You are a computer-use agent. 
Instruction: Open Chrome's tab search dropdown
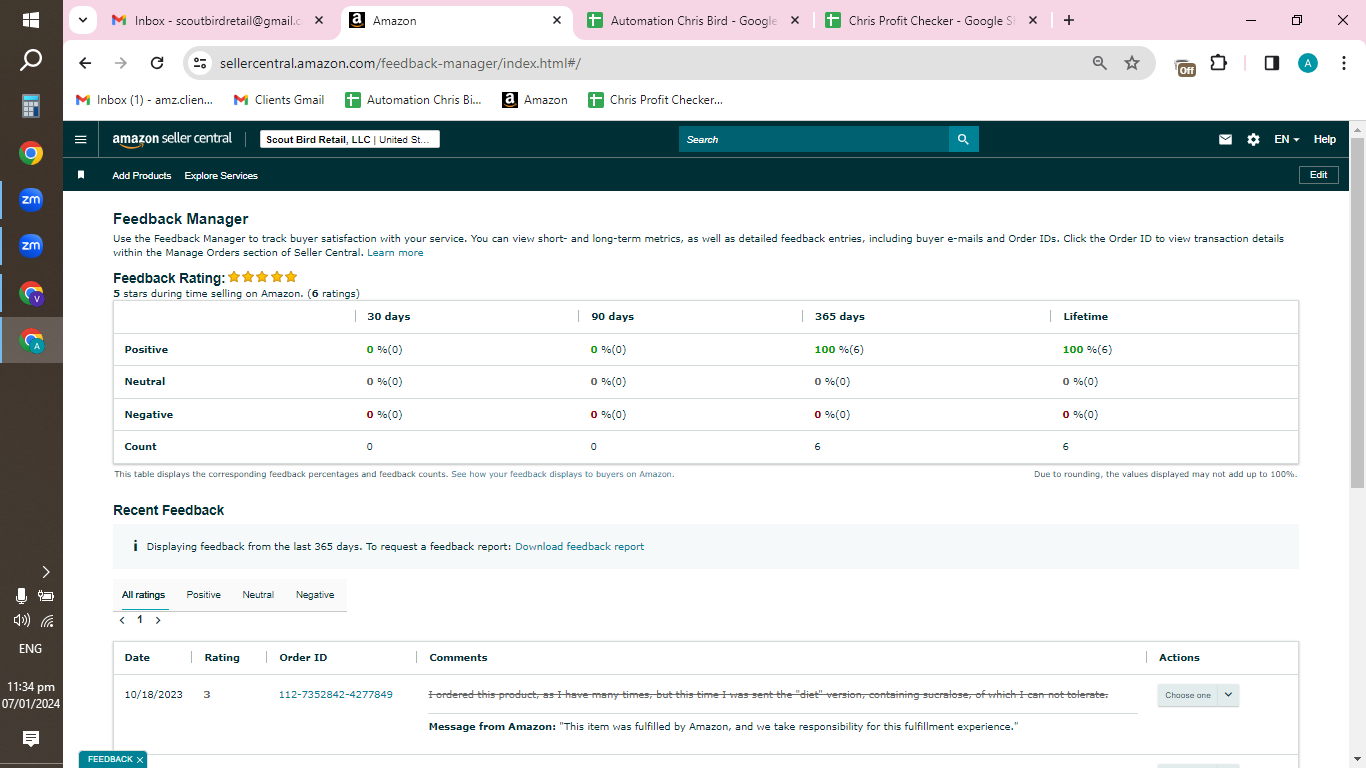pyautogui.click(x=83, y=20)
